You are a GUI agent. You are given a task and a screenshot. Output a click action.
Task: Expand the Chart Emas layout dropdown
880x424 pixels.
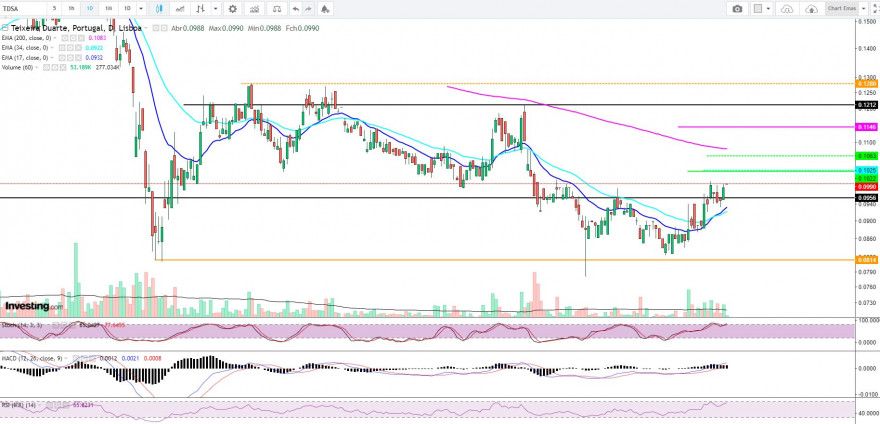pyautogui.click(x=863, y=9)
